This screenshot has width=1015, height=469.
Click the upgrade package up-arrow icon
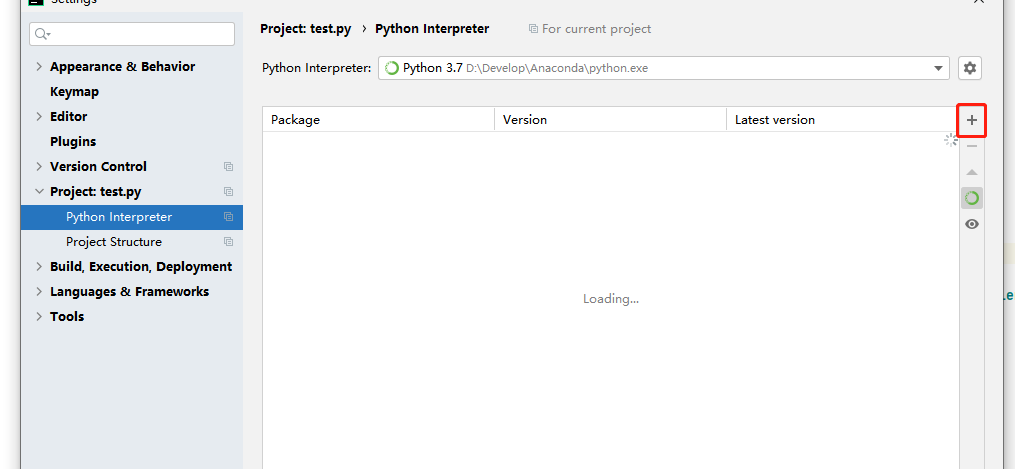tap(972, 172)
